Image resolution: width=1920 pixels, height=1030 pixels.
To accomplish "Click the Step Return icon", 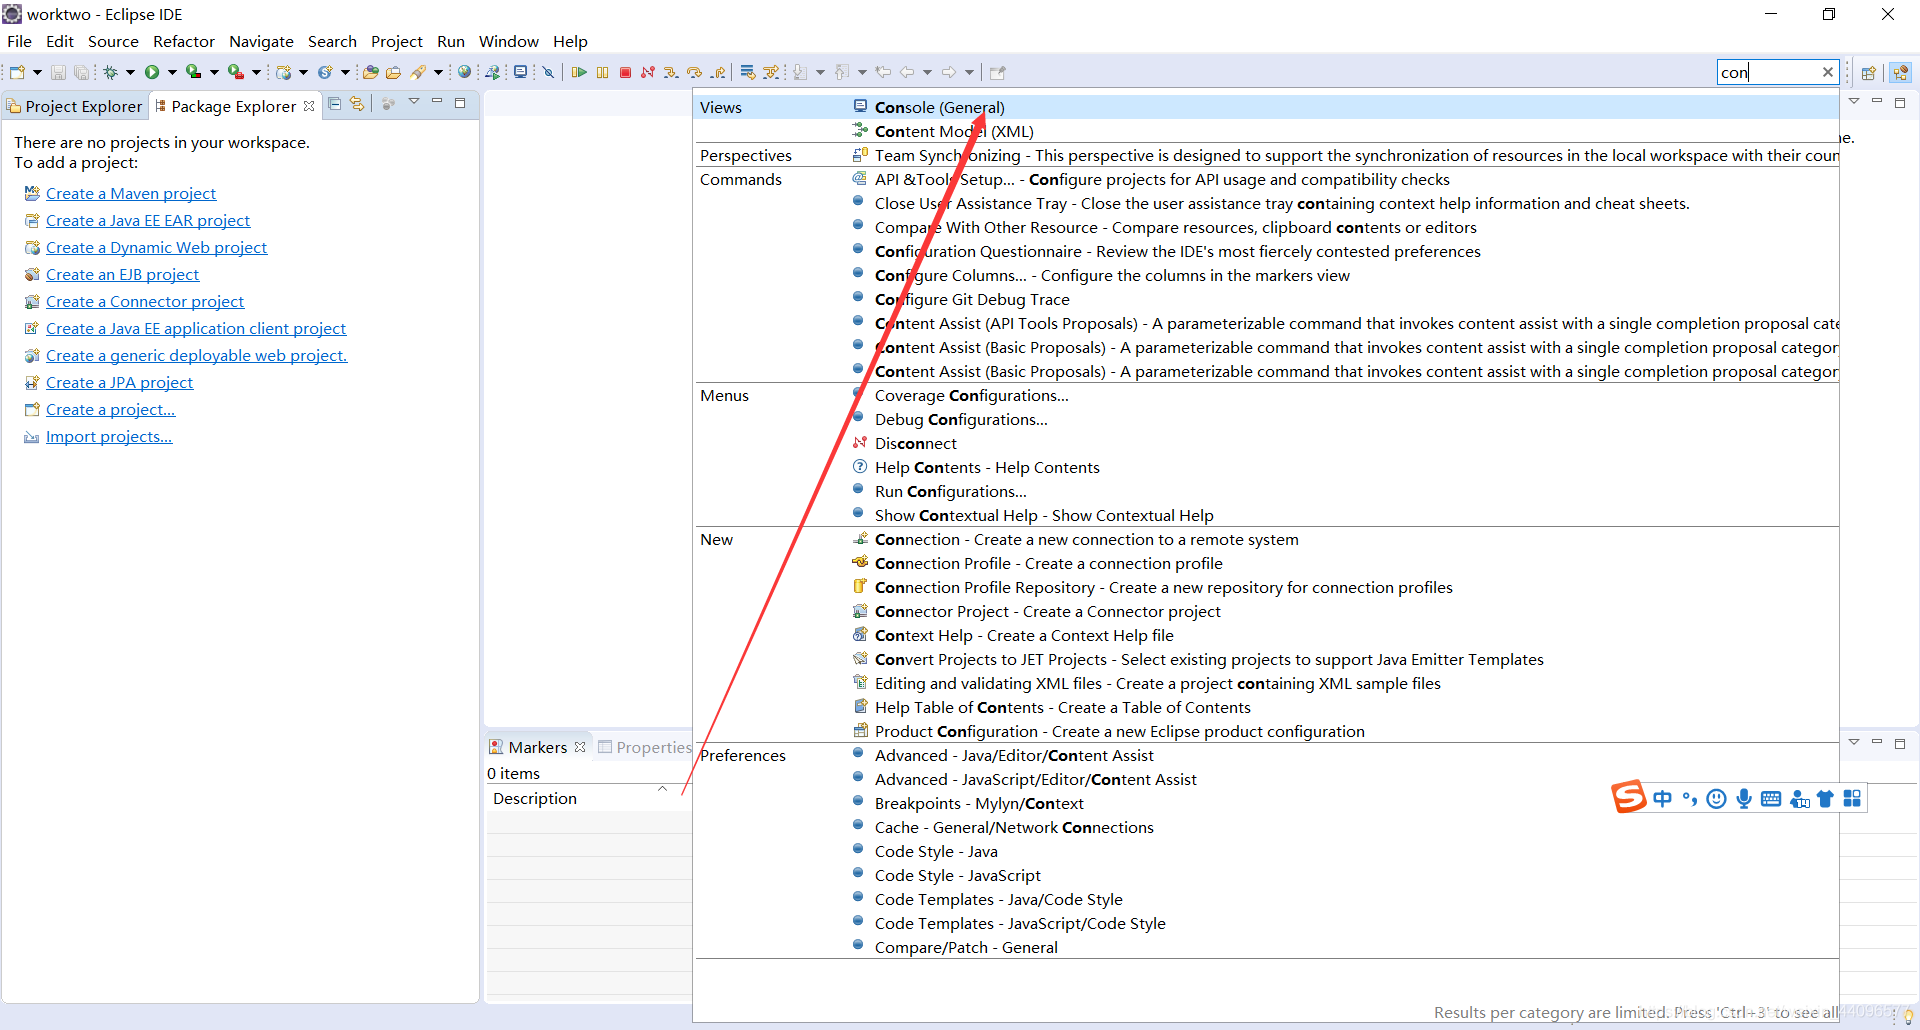I will point(718,72).
